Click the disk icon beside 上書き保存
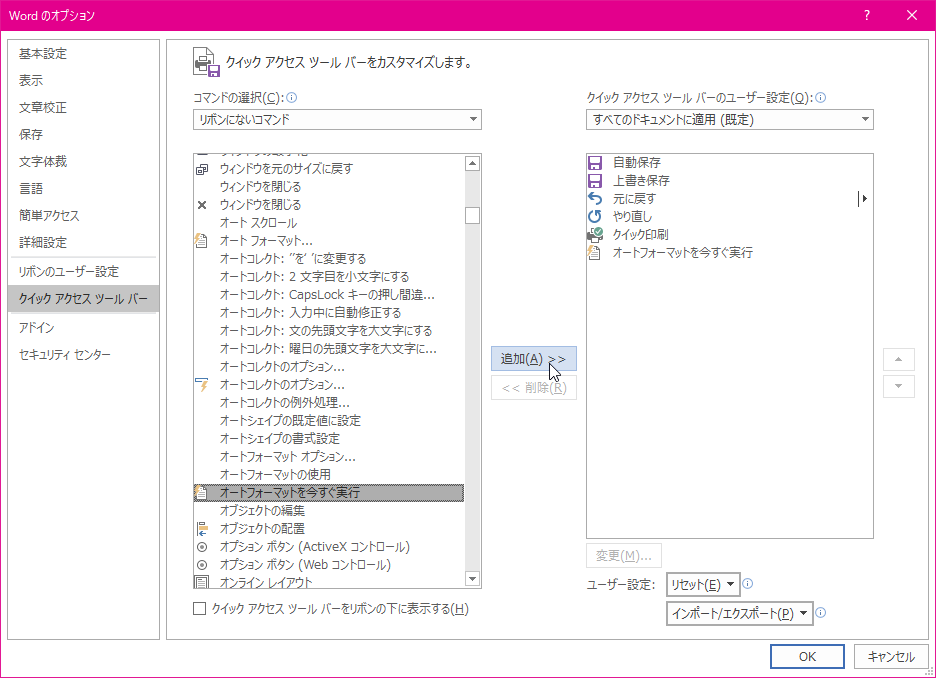This screenshot has width=936, height=678. tap(595, 180)
